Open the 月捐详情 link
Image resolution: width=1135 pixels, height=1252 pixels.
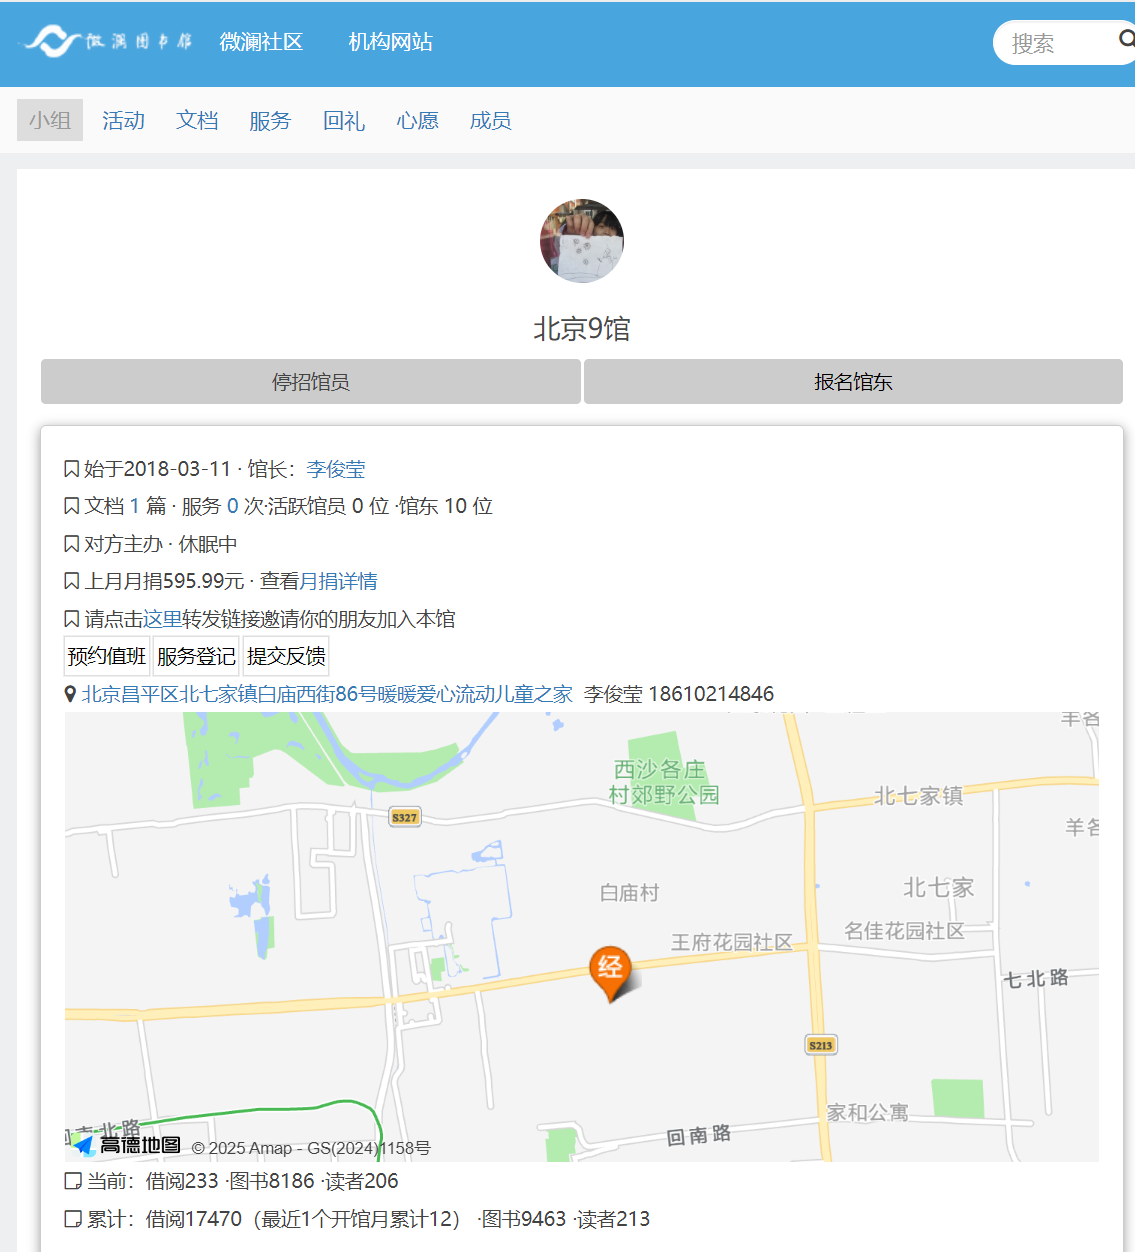pos(338,582)
